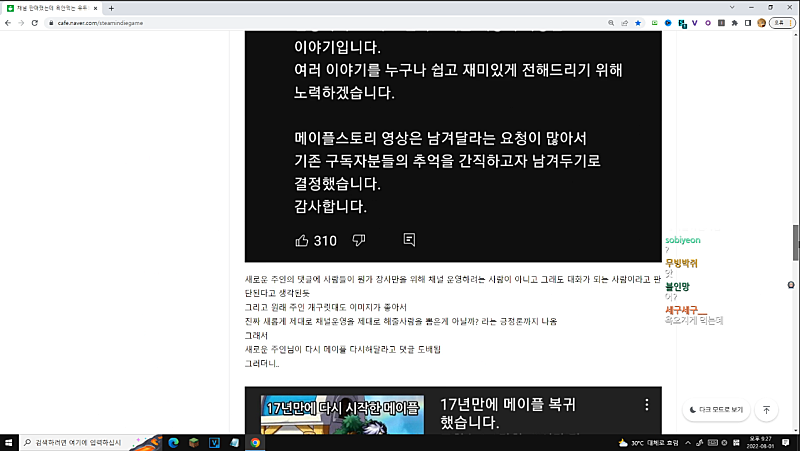Open the Windows Start menu
Image resolution: width=800 pixels, height=451 pixels.
[x=9, y=442]
